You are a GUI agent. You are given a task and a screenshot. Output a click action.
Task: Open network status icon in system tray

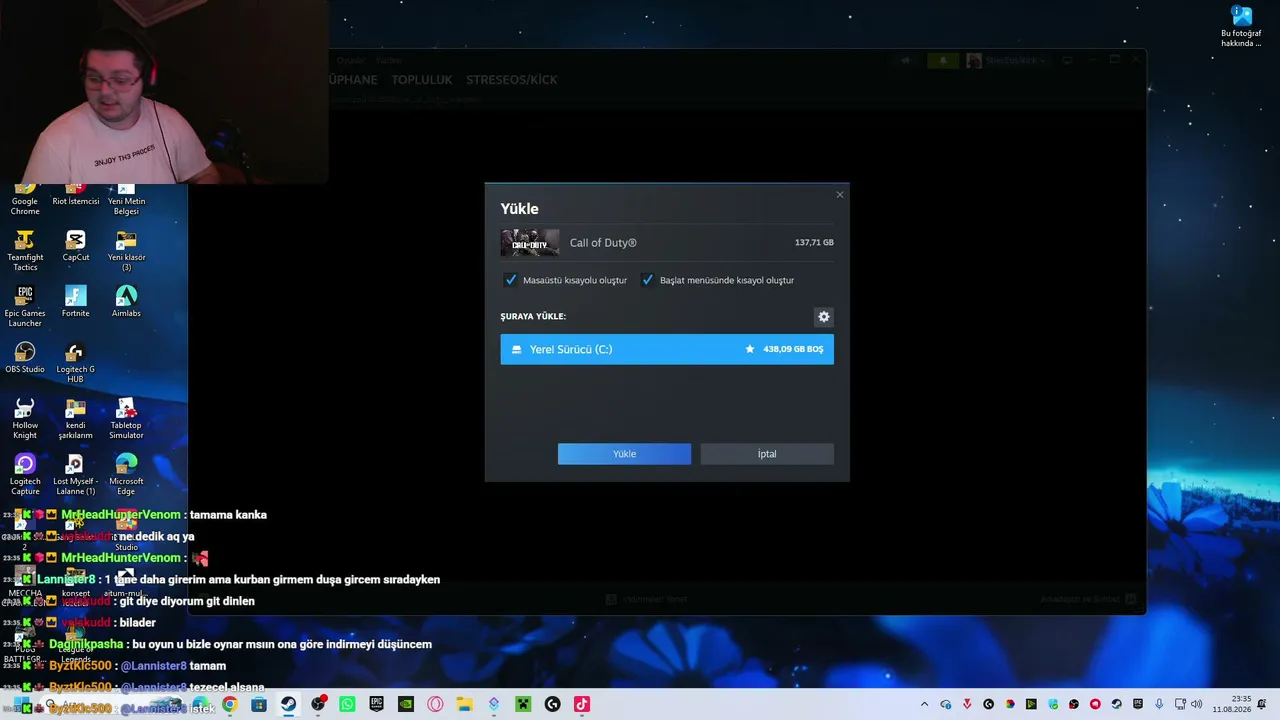click(1180, 705)
